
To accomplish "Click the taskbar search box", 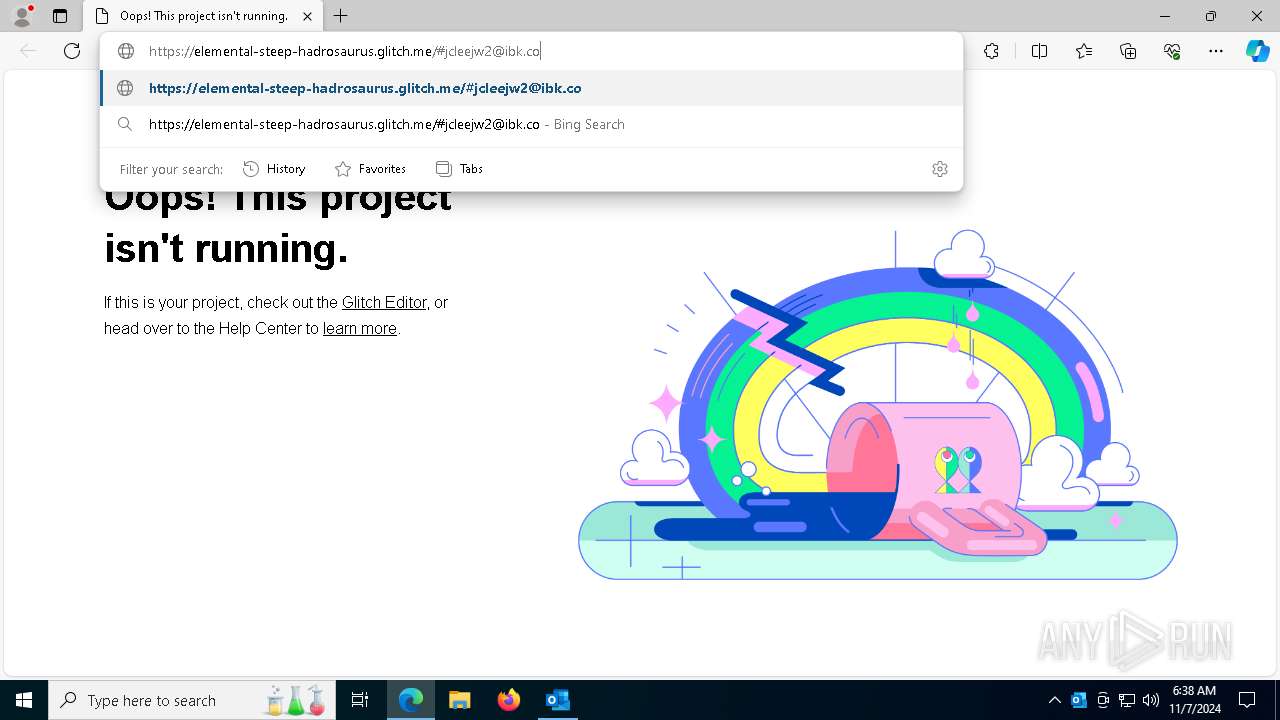I will tap(193, 700).
